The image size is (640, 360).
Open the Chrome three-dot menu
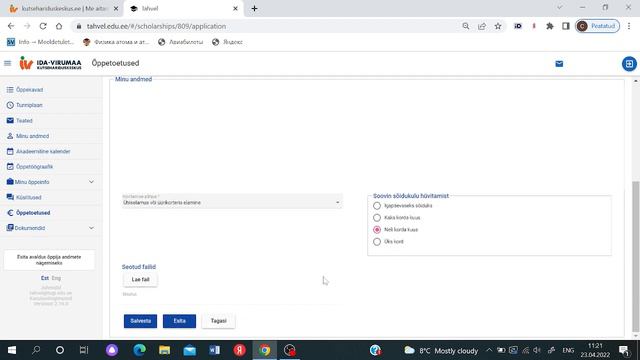pyautogui.click(x=629, y=26)
